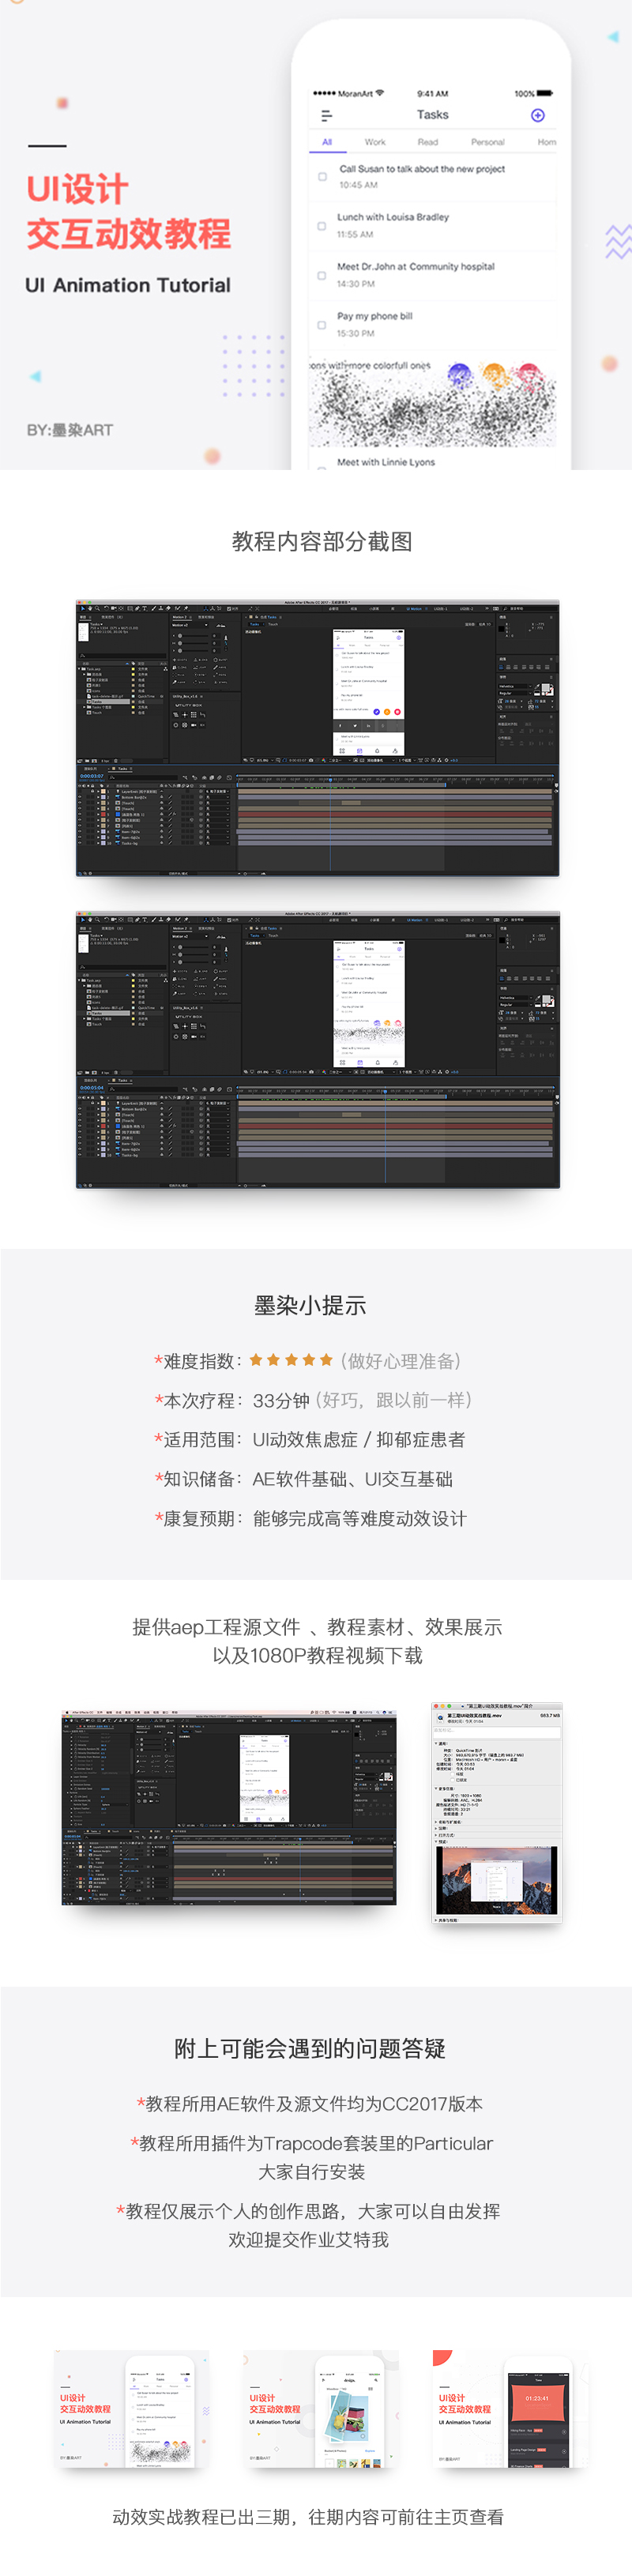The width and height of the screenshot is (632, 2576).
Task: Click the battery icon in phone status bar
Action: tap(544, 93)
